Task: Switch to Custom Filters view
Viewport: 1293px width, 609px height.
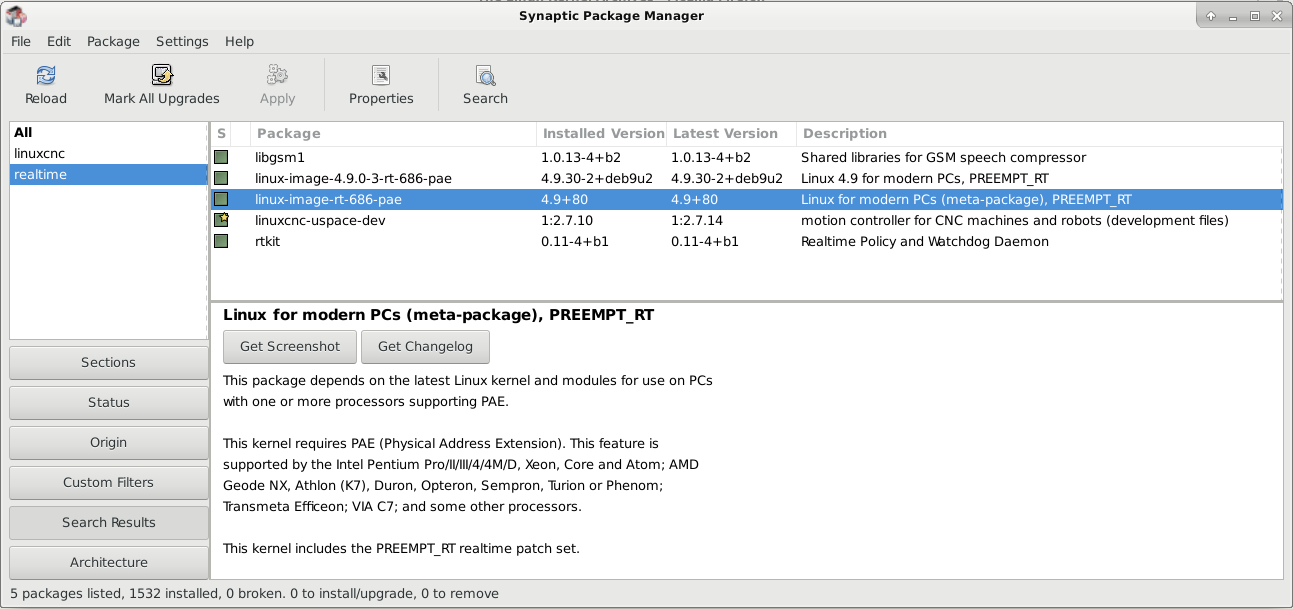Action: 109,482
